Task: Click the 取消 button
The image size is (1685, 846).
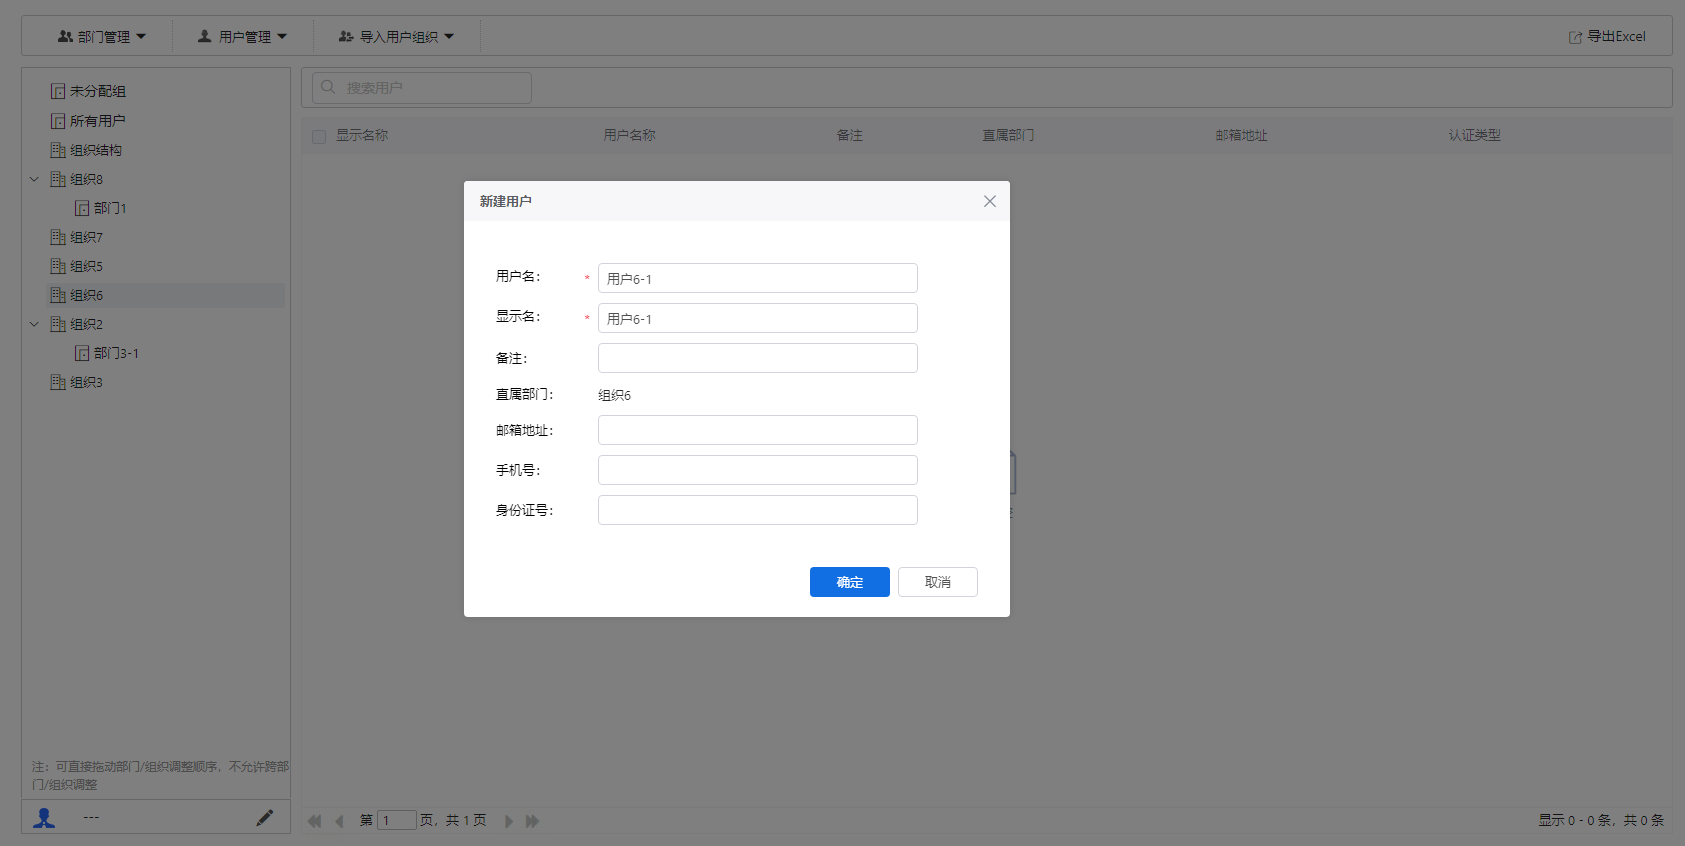Action: pyautogui.click(x=937, y=582)
